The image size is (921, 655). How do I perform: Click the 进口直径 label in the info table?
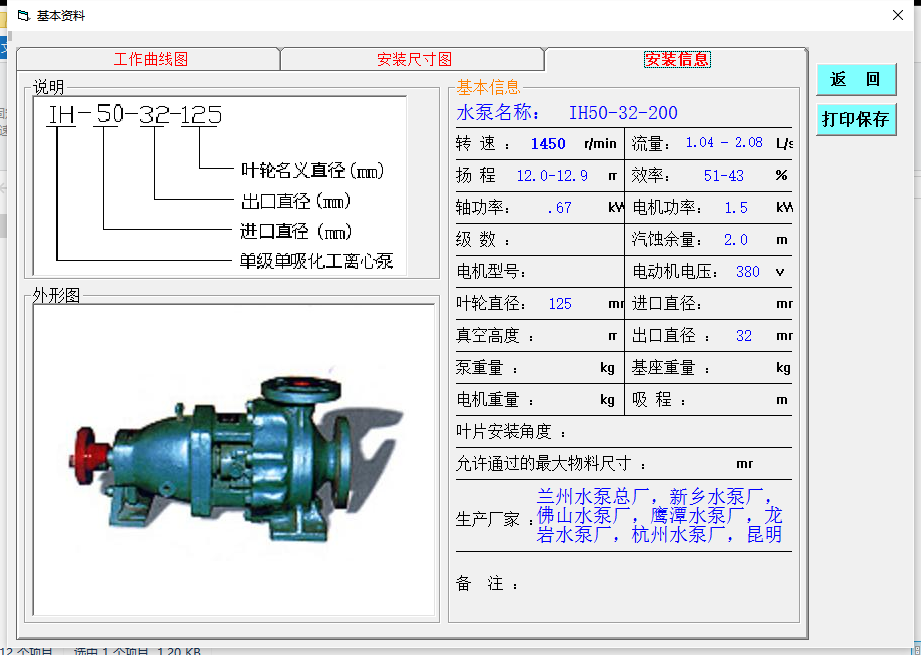tap(667, 304)
